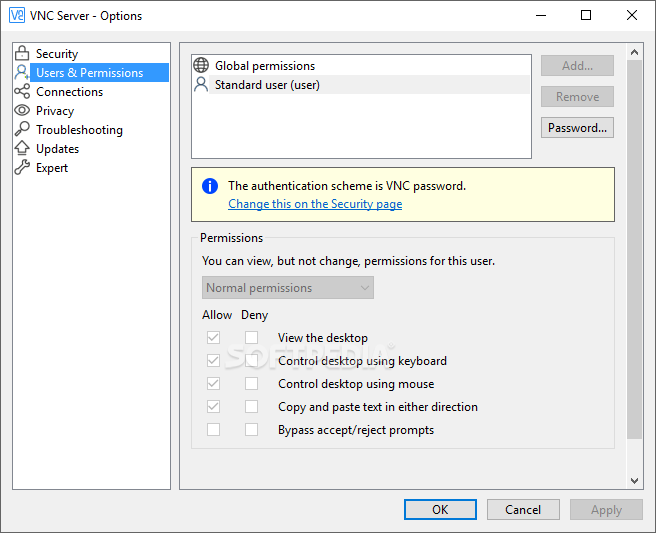Toggle Allow for Bypass accept/reject prompts
The image size is (656, 533).
(x=213, y=429)
